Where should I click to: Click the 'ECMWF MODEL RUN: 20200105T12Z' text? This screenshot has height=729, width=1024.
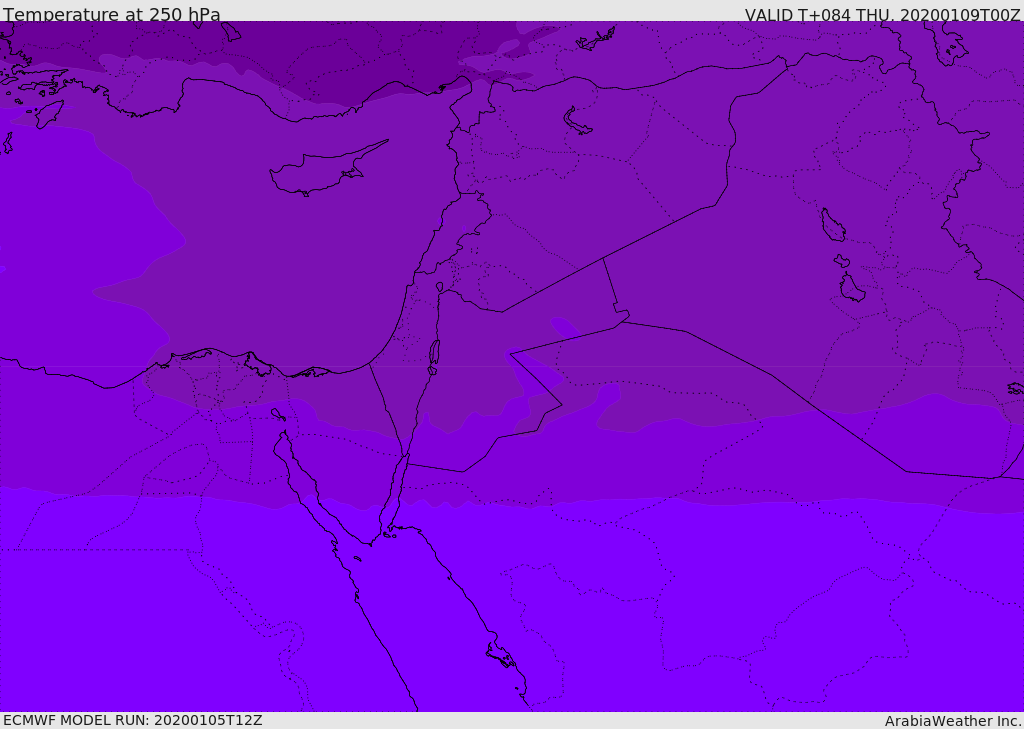(x=133, y=720)
